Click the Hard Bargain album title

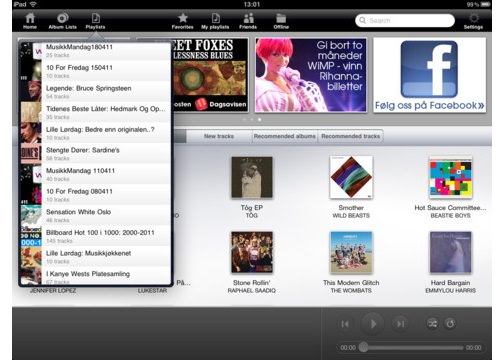tap(450, 283)
